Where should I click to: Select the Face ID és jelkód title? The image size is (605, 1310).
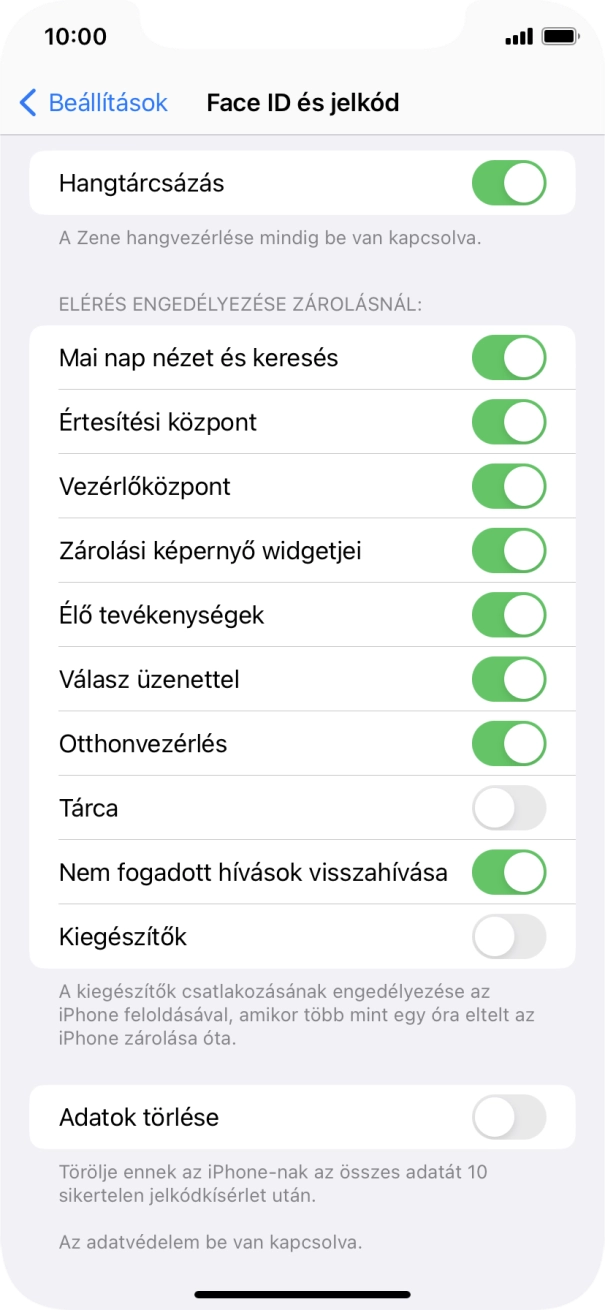coord(302,101)
